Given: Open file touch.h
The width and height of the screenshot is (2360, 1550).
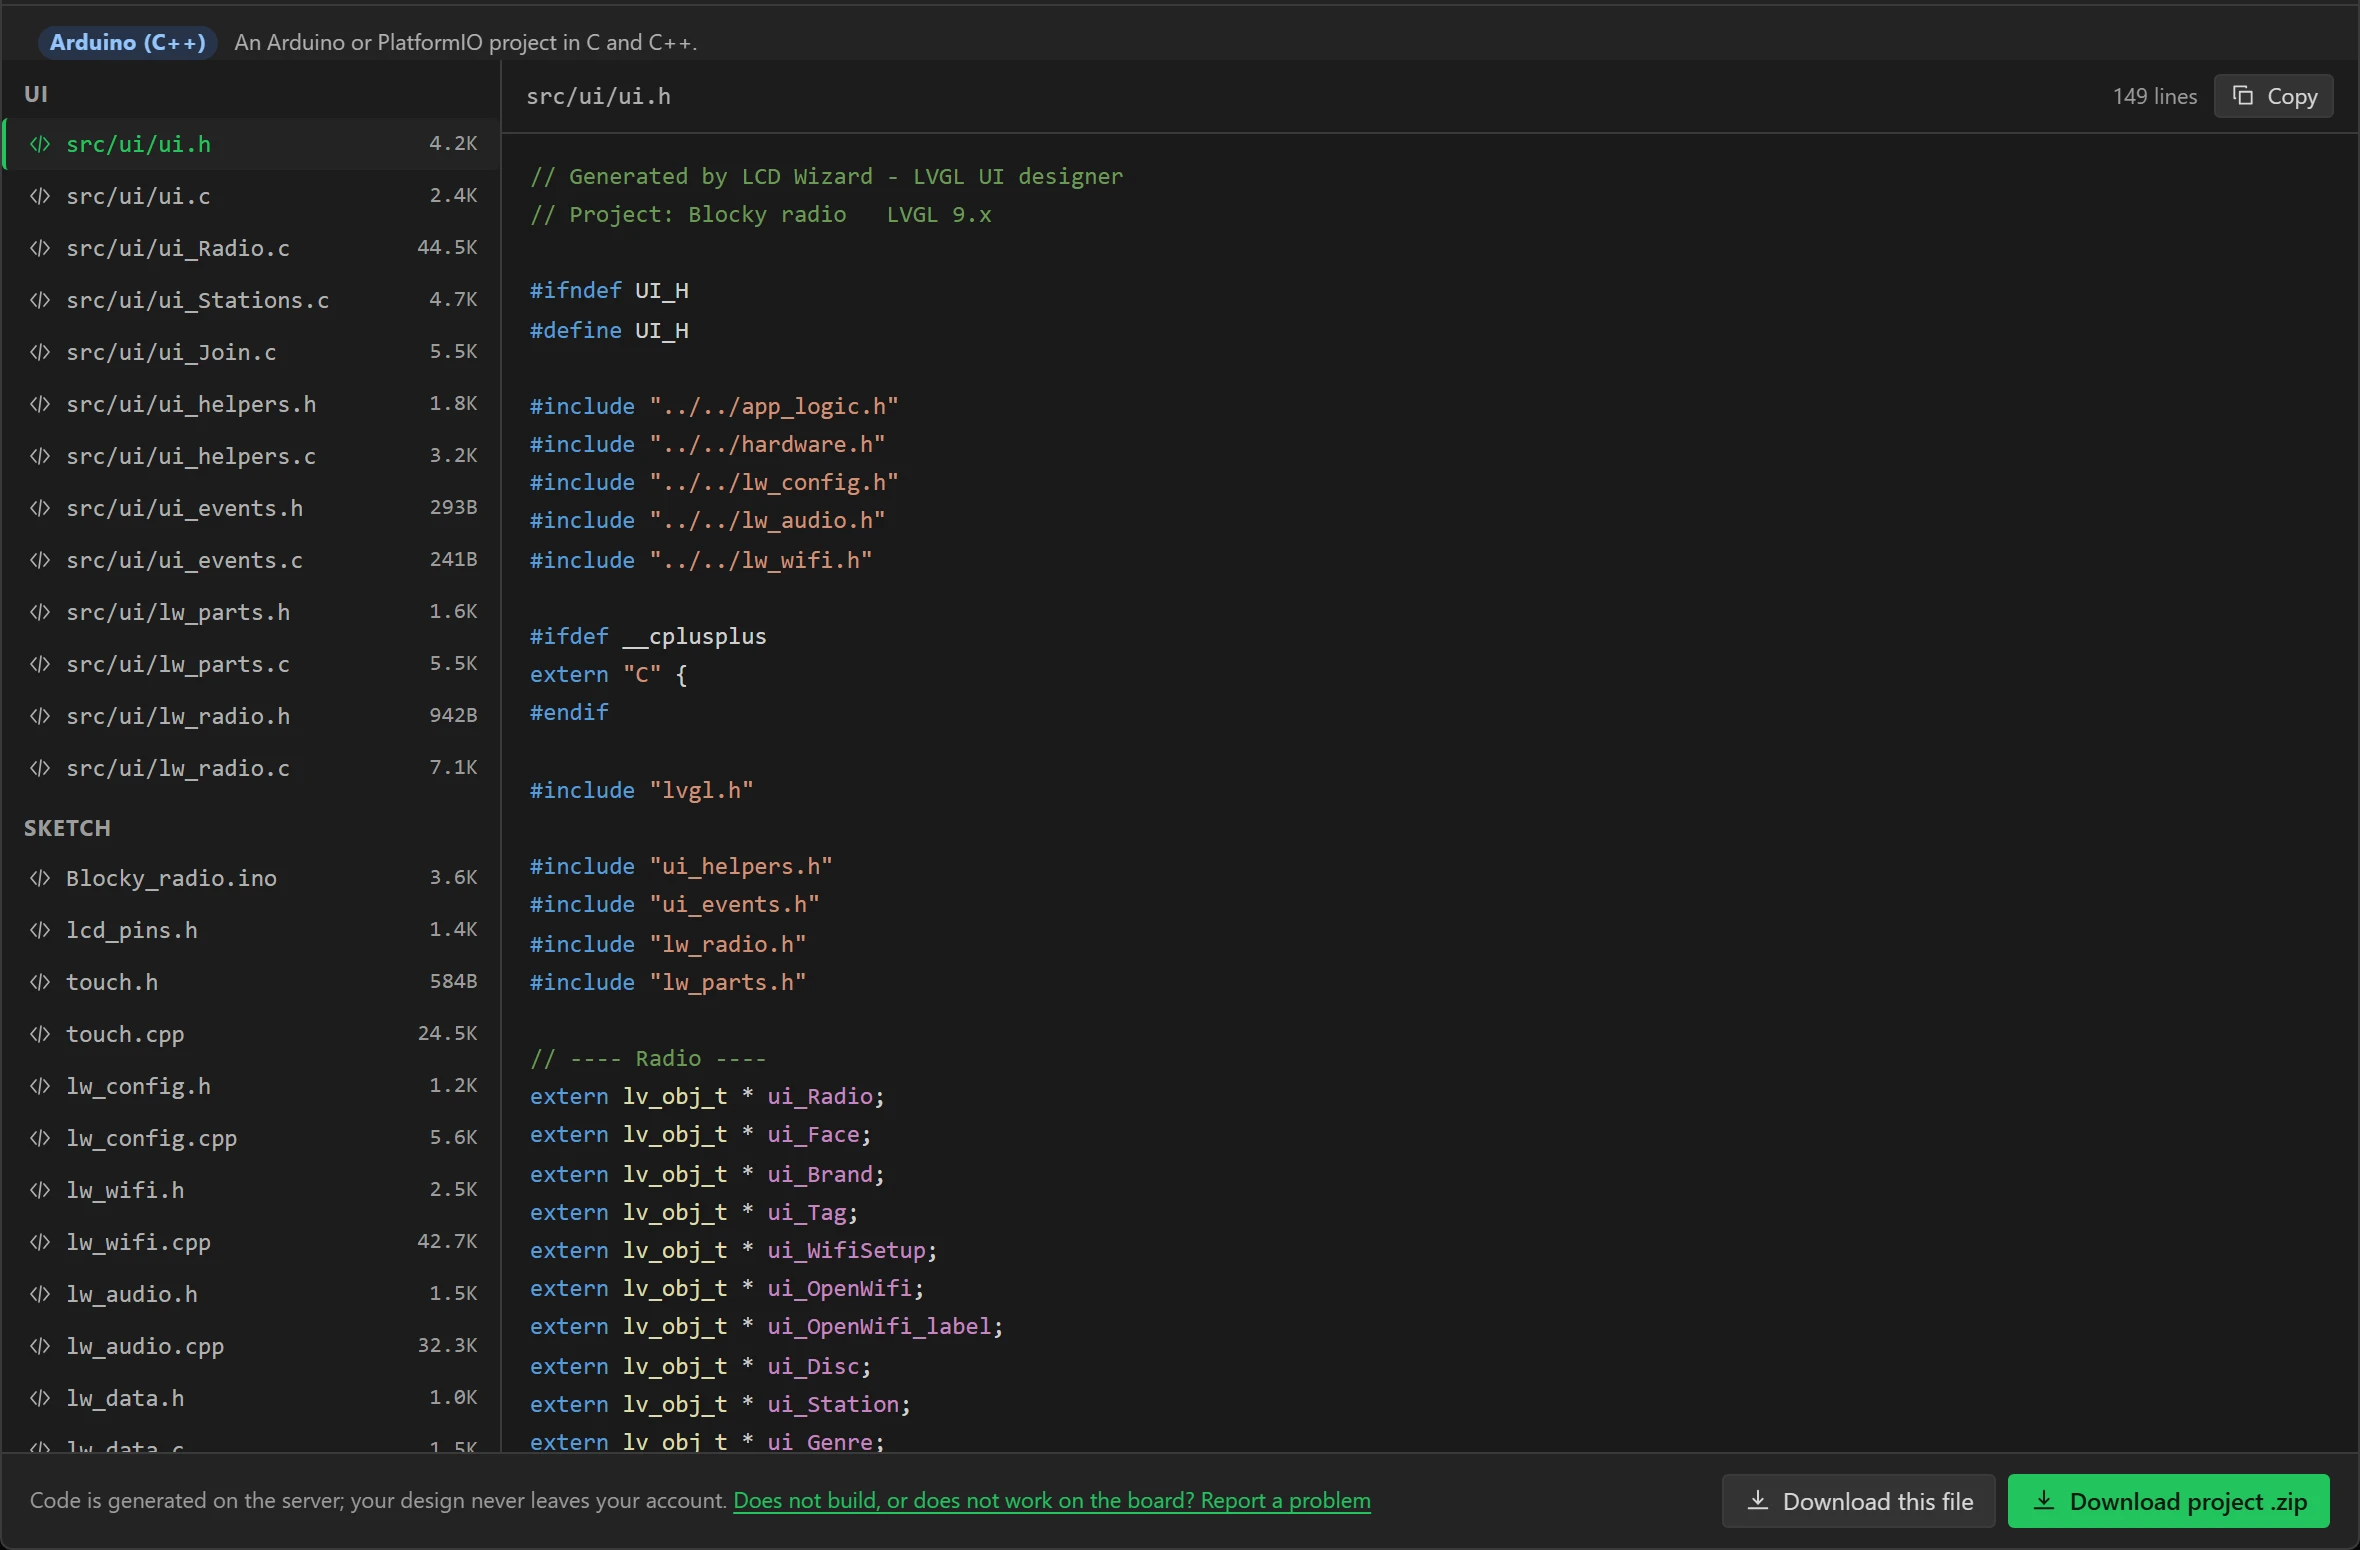Looking at the screenshot, I should coord(252,982).
